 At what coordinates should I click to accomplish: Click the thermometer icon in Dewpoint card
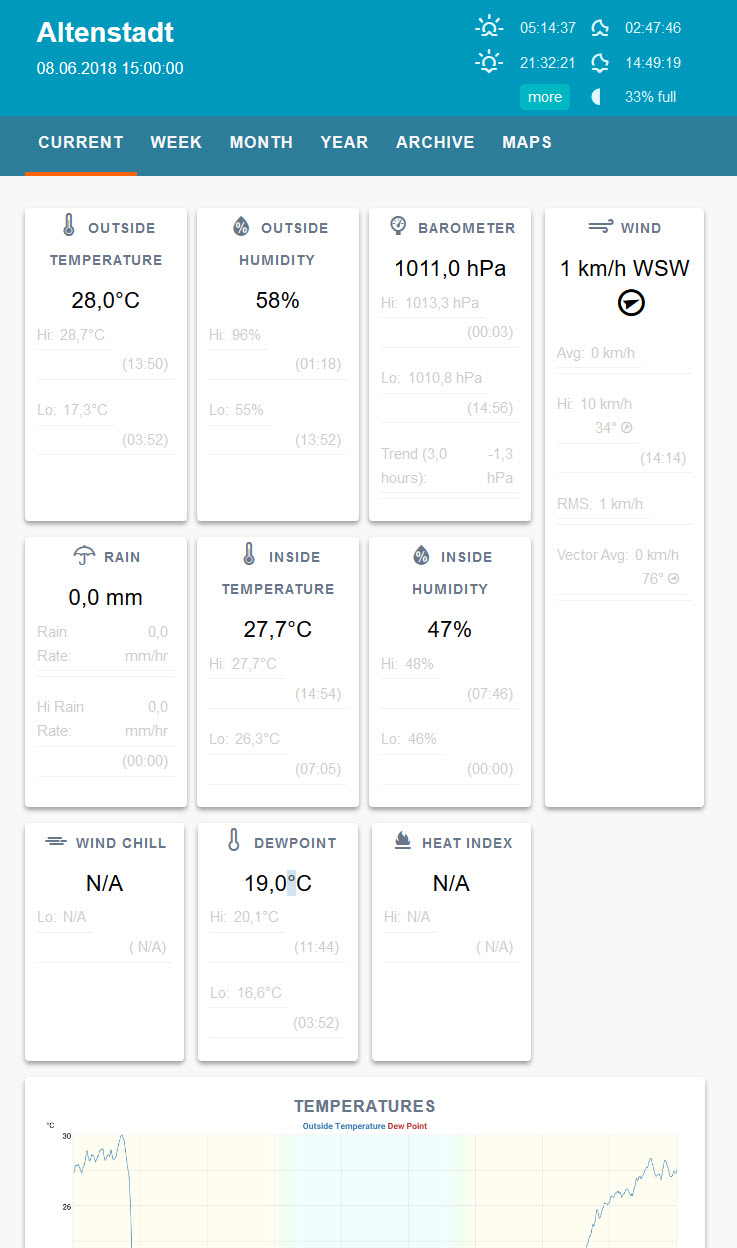pyautogui.click(x=234, y=841)
